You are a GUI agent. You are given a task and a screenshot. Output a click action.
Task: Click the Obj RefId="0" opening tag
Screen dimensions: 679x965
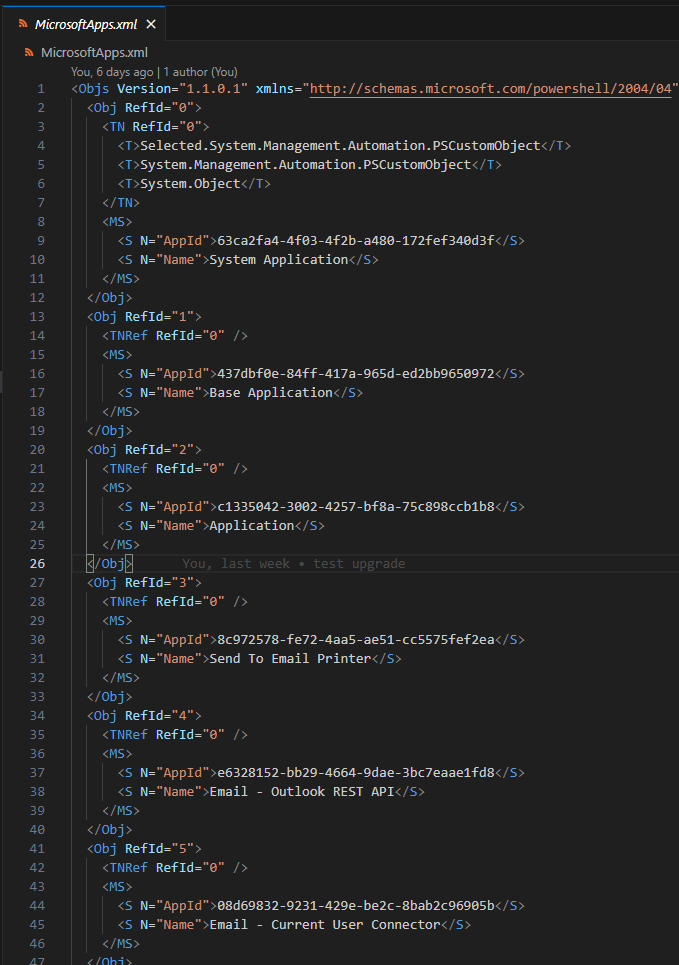pyautogui.click(x=144, y=108)
